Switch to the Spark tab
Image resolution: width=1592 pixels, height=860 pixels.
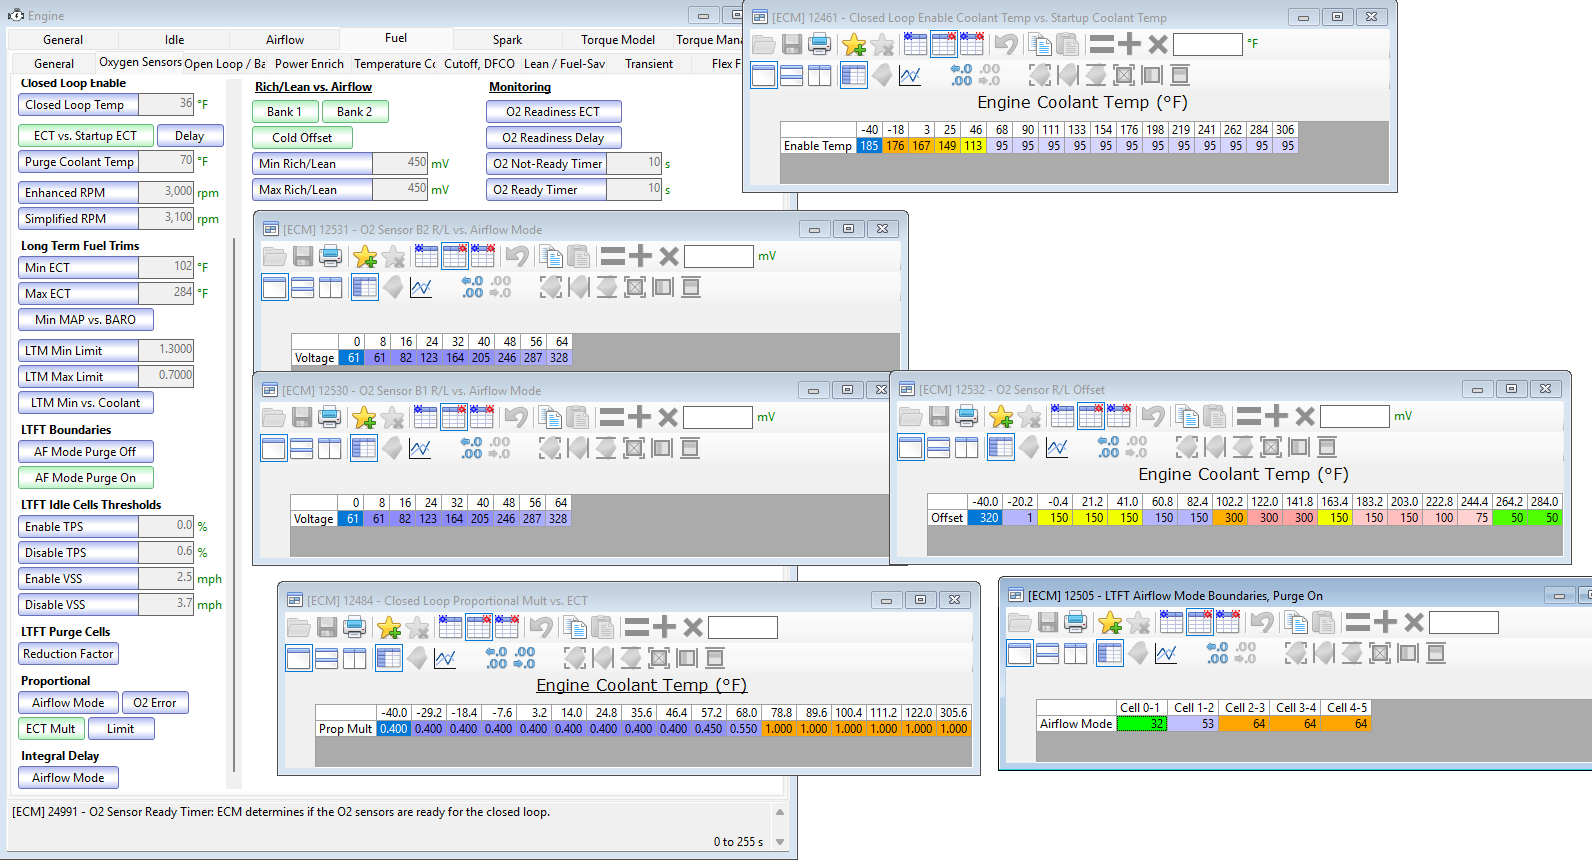[x=507, y=40]
